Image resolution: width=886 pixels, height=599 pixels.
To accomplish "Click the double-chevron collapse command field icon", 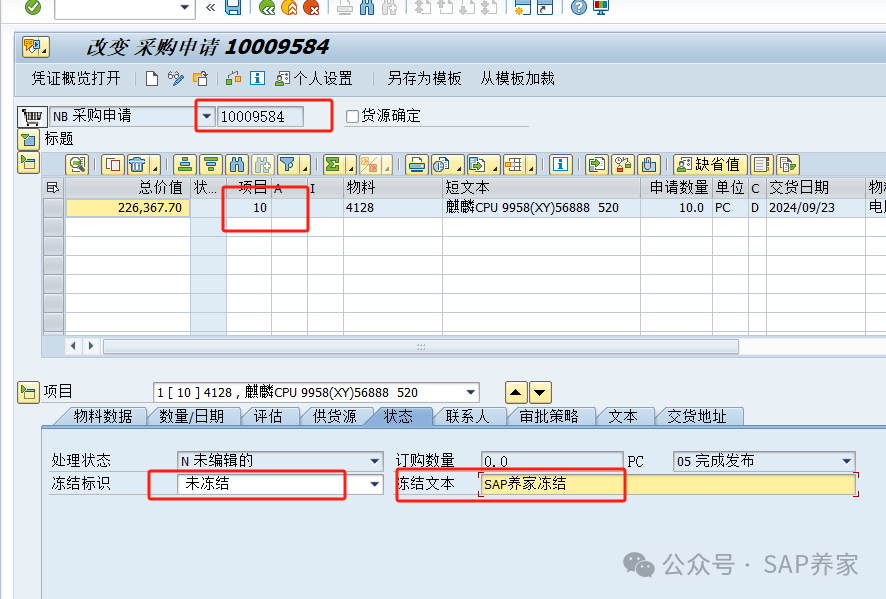I will 211,7.
